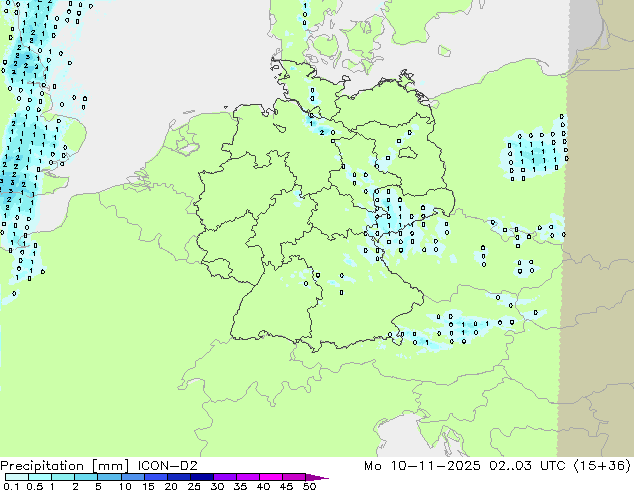Select the 5–10 mm legend color box

(x=109, y=477)
